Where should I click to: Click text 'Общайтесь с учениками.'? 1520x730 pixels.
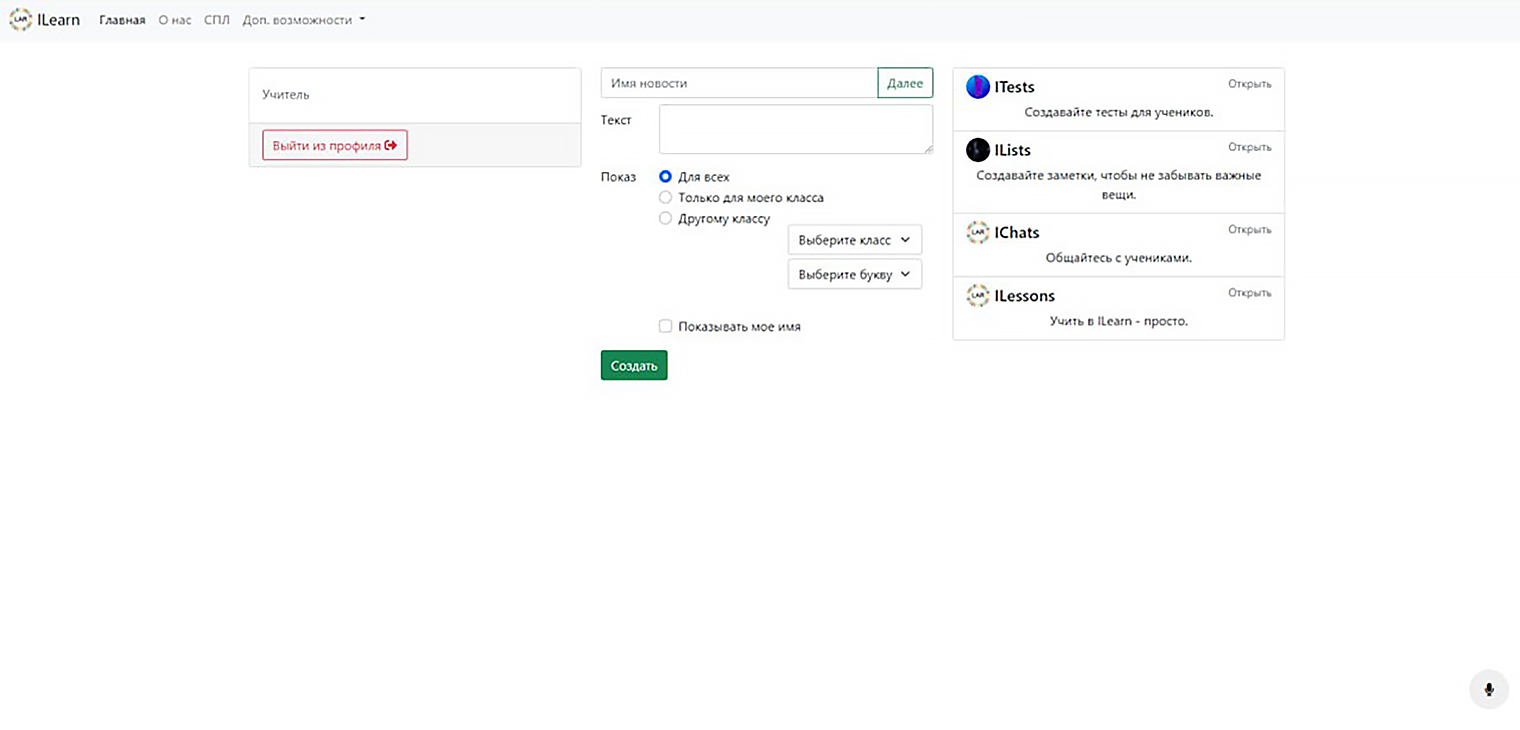(x=1119, y=258)
